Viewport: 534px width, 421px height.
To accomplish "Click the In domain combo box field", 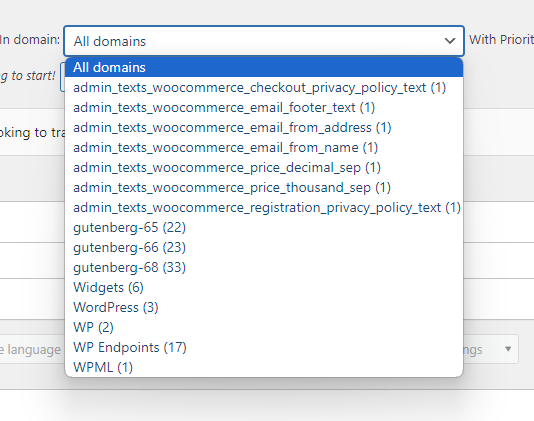I will 264,41.
